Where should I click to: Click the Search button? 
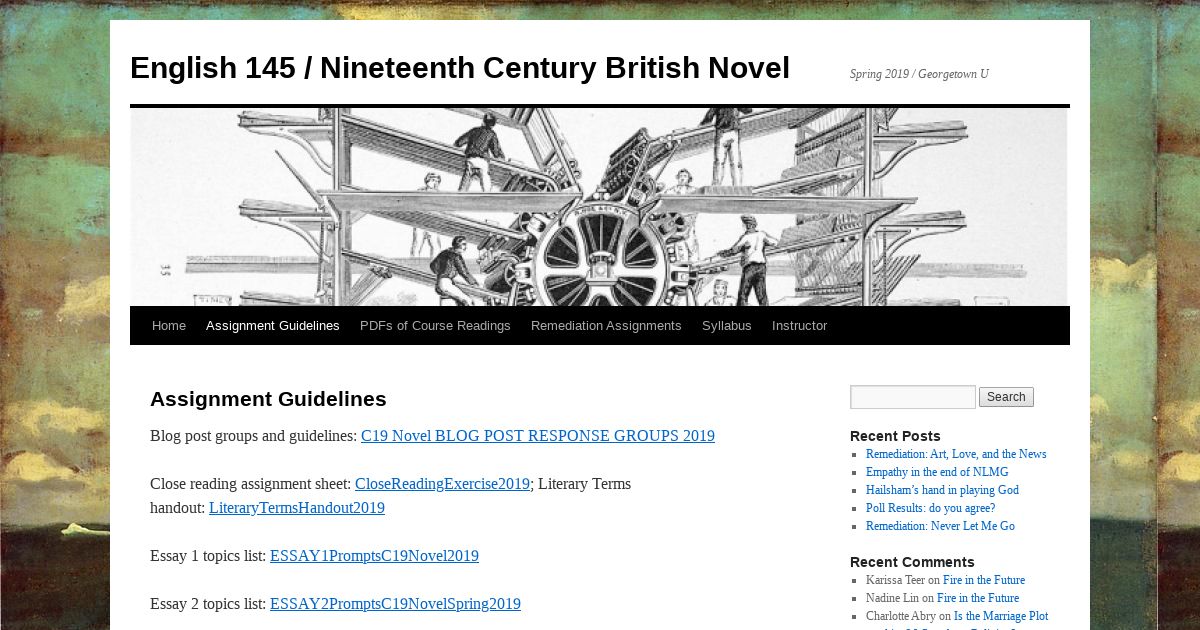coord(1006,397)
